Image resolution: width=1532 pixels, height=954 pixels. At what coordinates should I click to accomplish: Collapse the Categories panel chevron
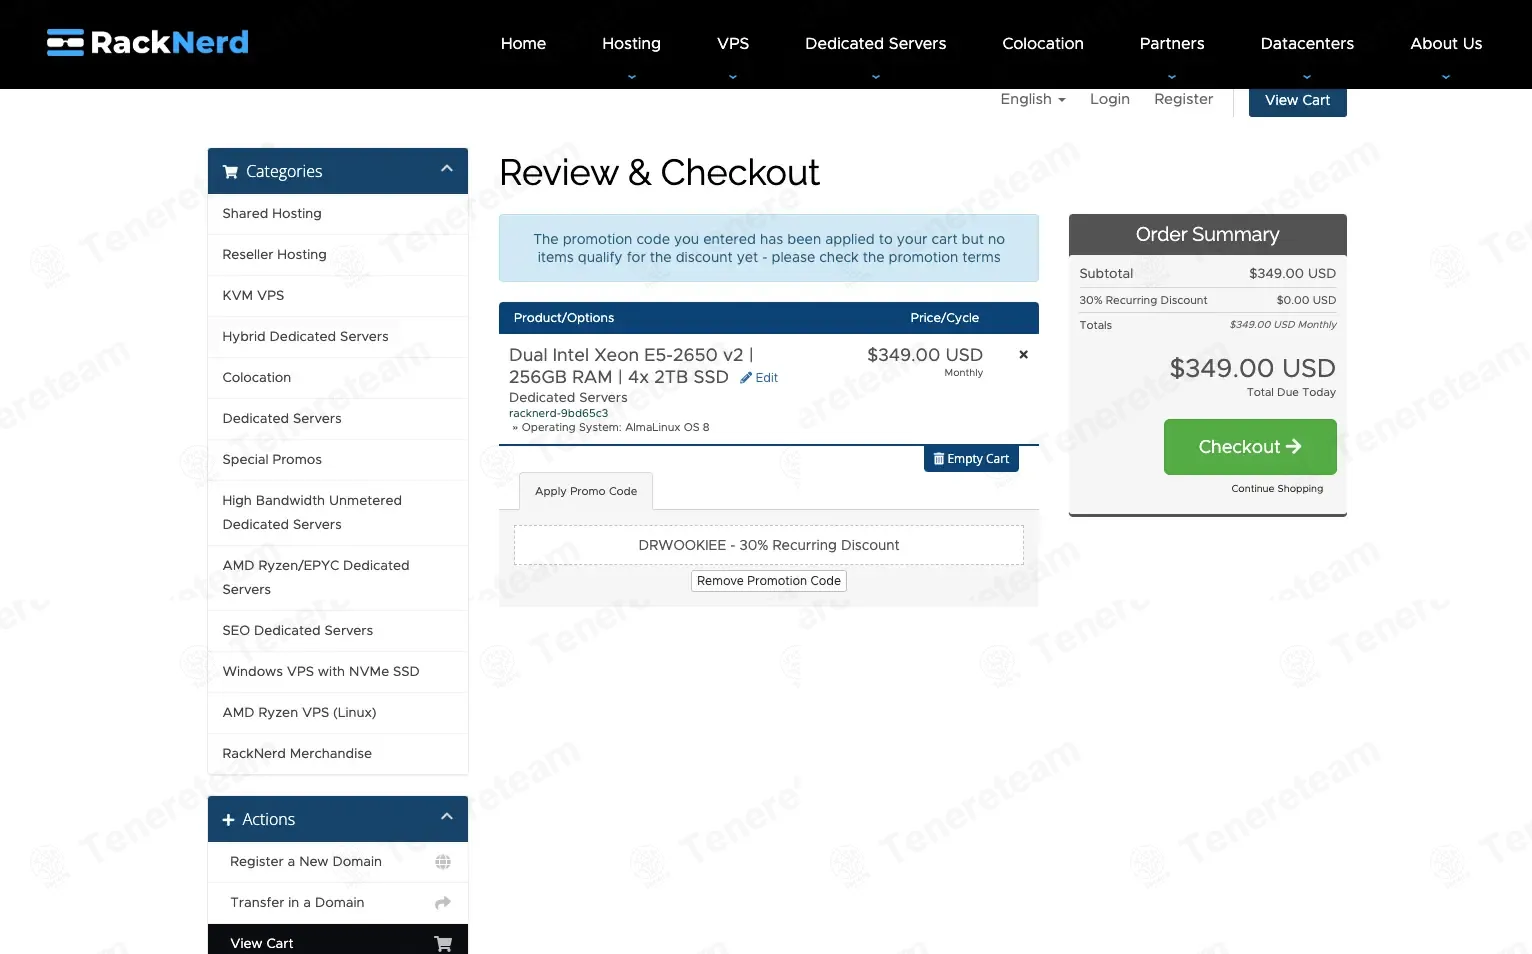point(447,169)
